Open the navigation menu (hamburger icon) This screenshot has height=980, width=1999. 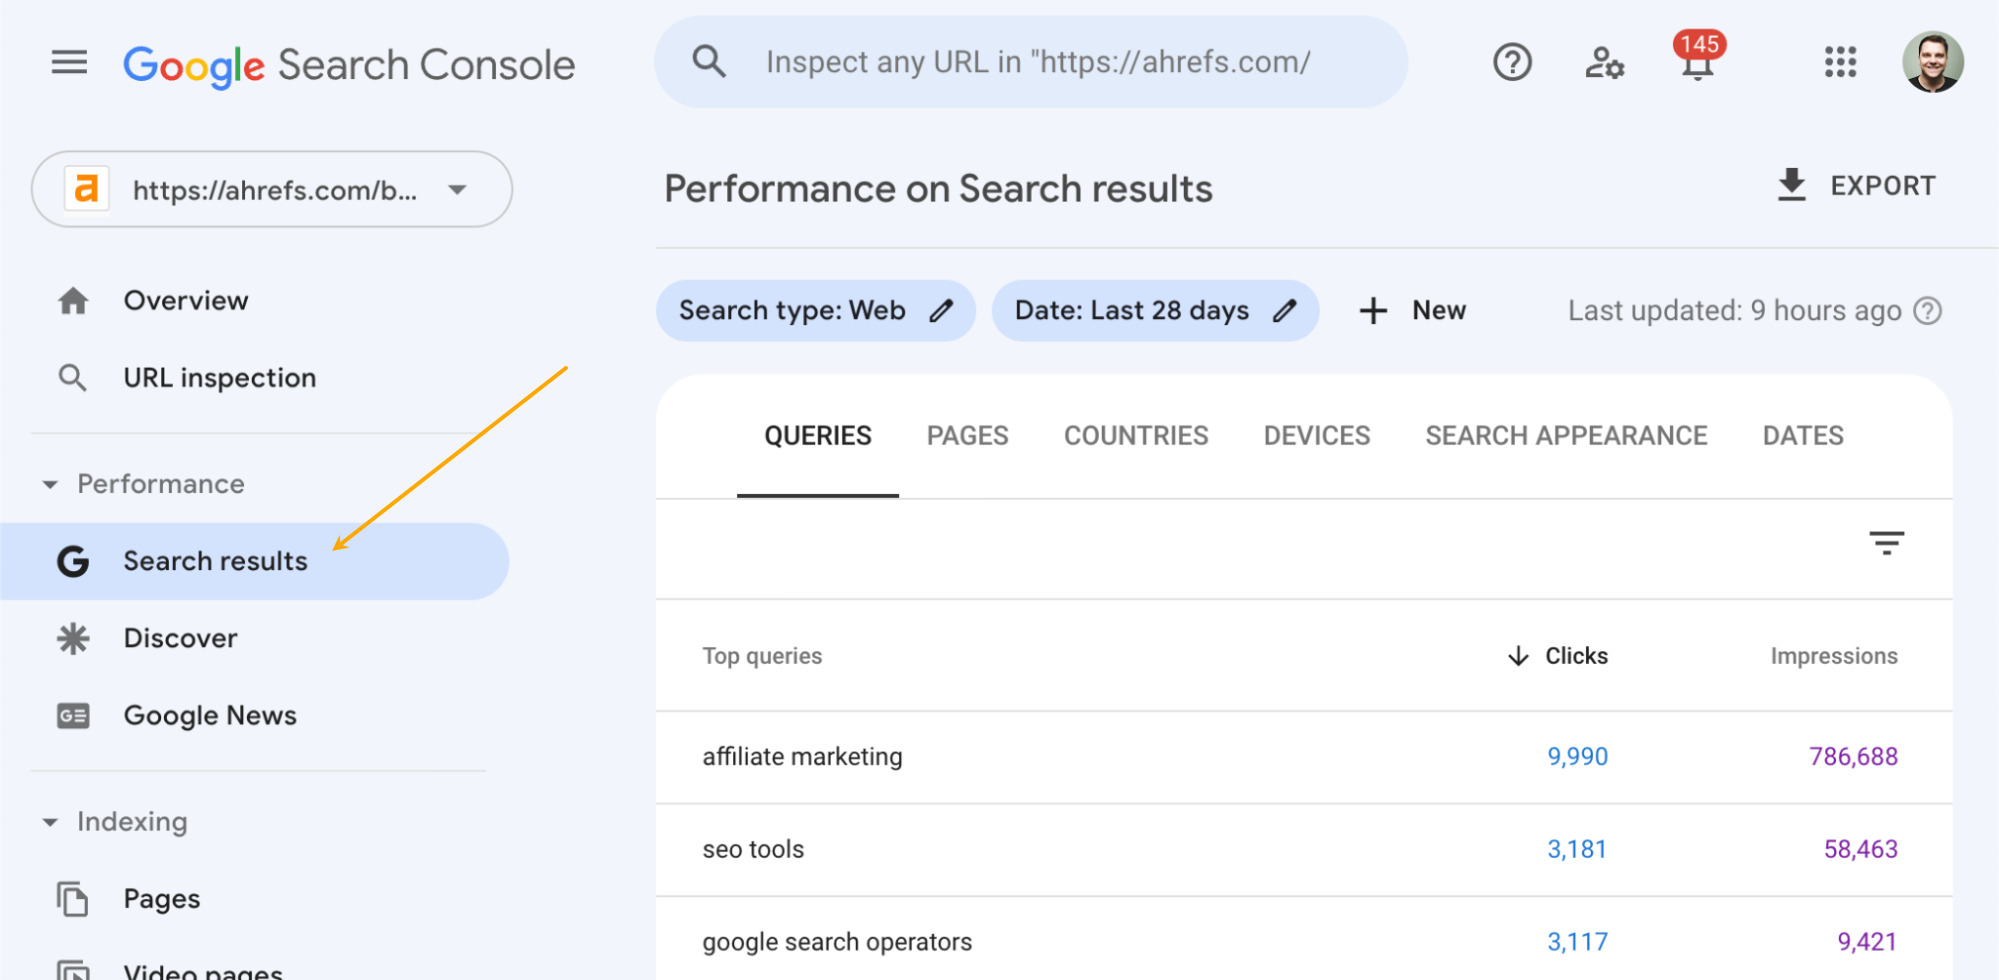(x=68, y=62)
